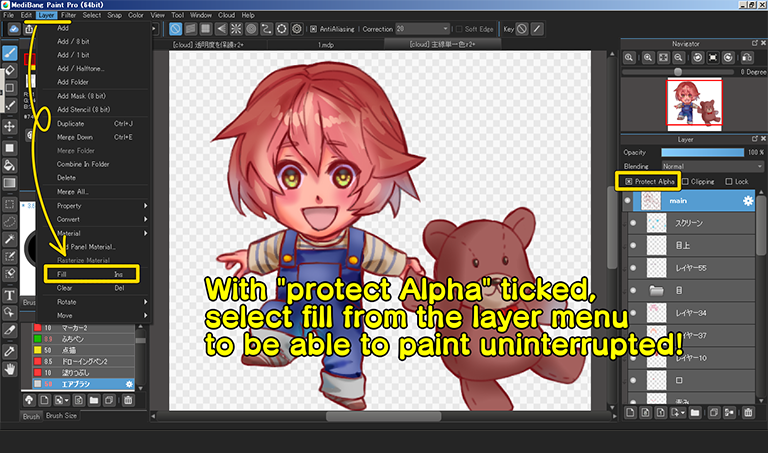The width and height of the screenshot is (768, 453).
Task: Choose Add Folder from Layer menu
Action: [96, 82]
